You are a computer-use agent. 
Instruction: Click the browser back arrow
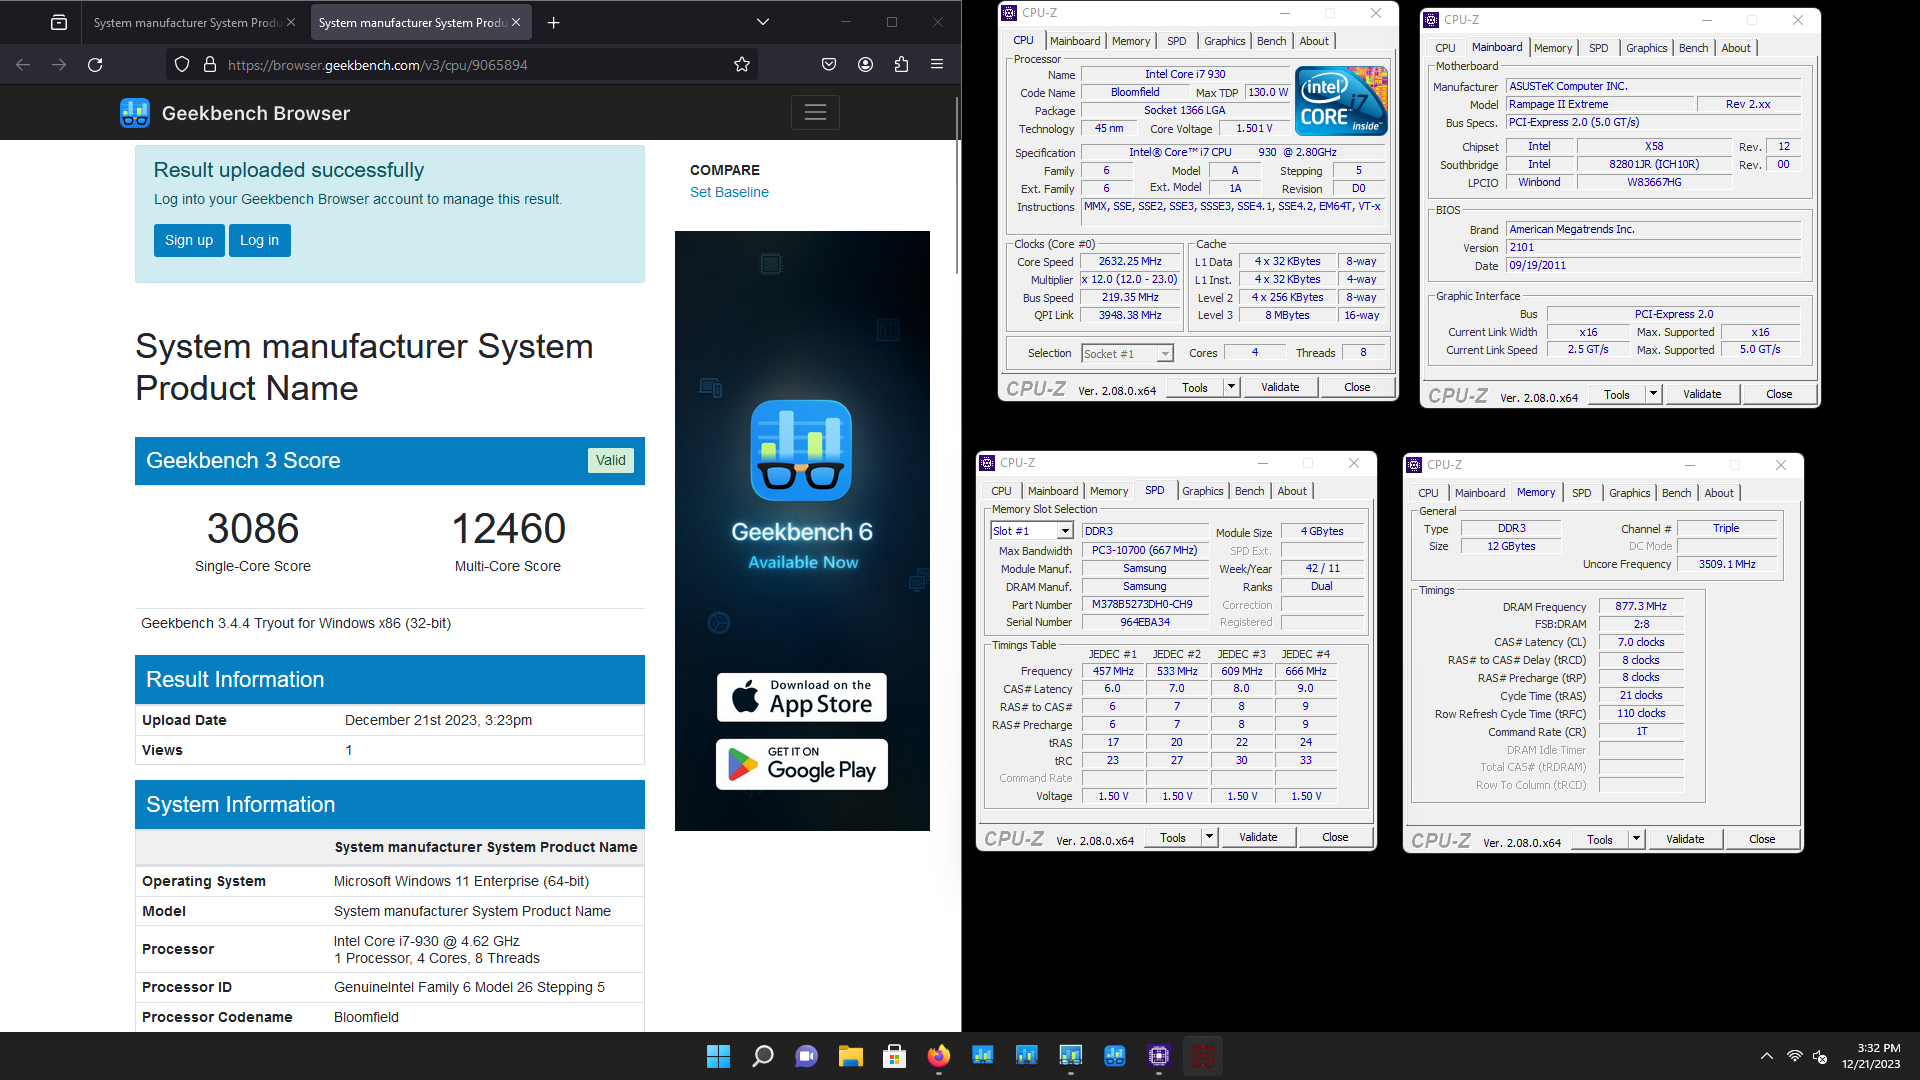coord(23,65)
